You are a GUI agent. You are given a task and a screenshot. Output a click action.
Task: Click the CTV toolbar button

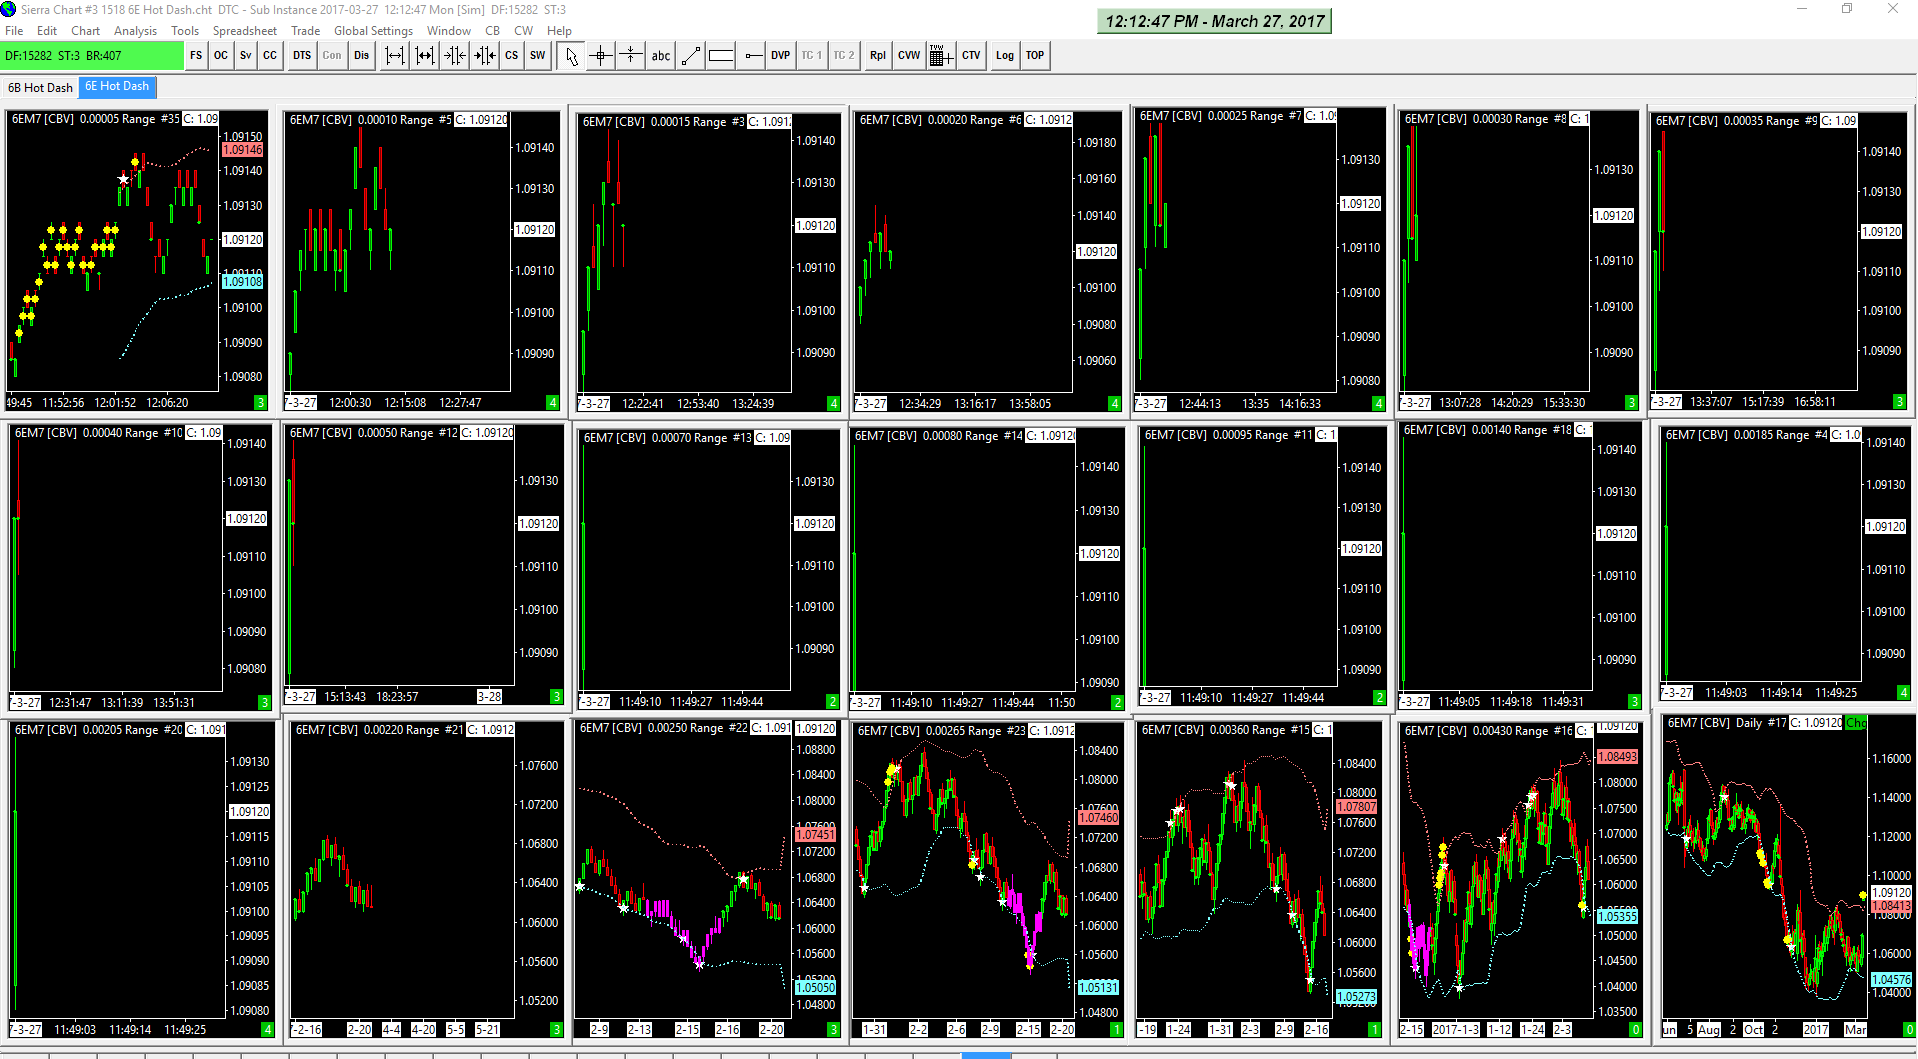tap(971, 56)
